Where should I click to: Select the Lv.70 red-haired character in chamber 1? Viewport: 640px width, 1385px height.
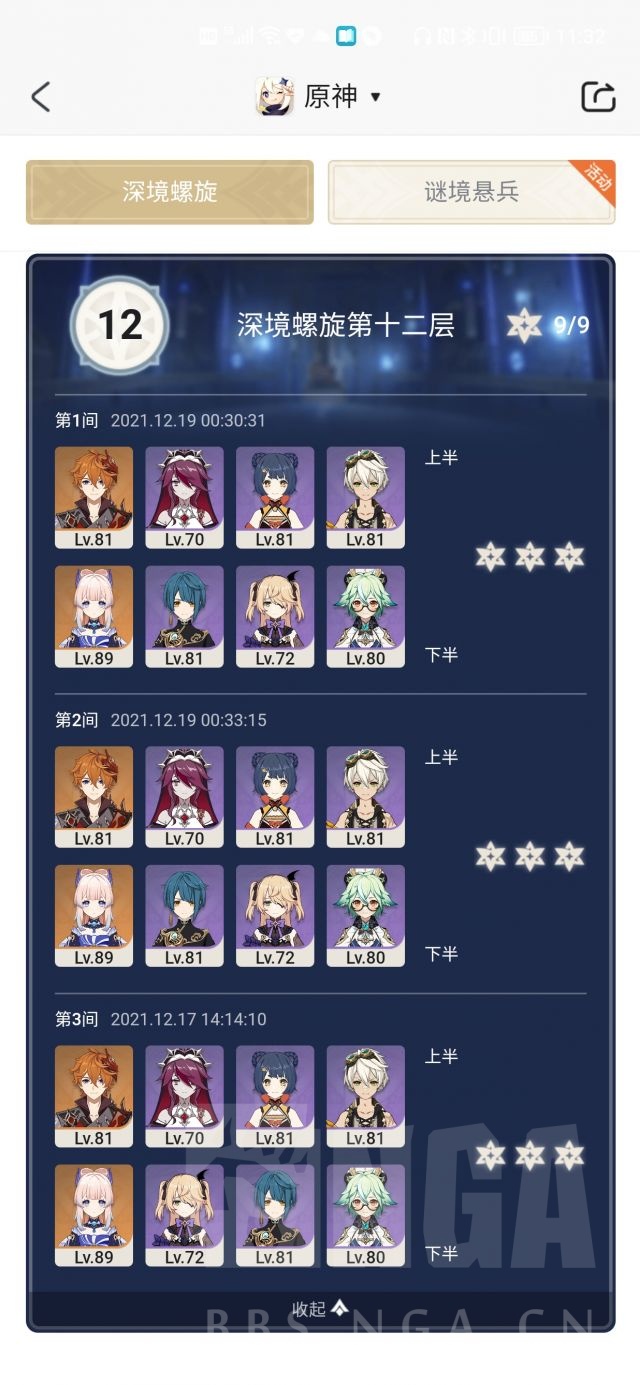tap(184, 498)
